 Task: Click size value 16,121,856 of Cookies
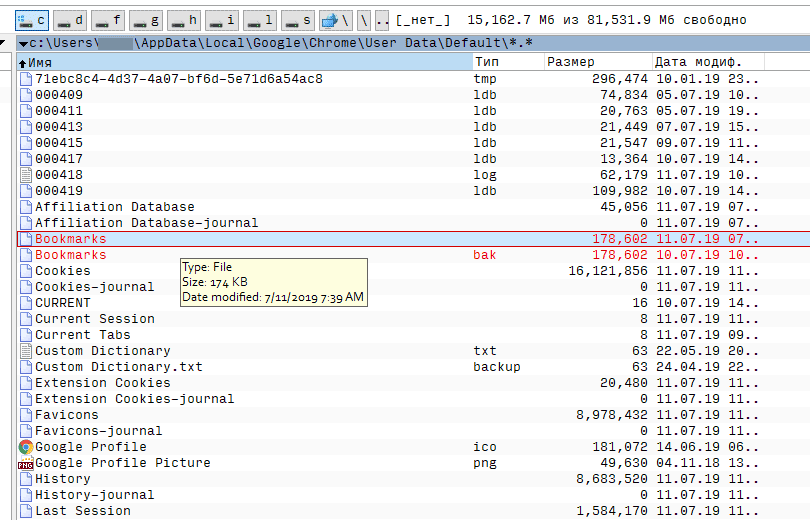click(x=608, y=271)
